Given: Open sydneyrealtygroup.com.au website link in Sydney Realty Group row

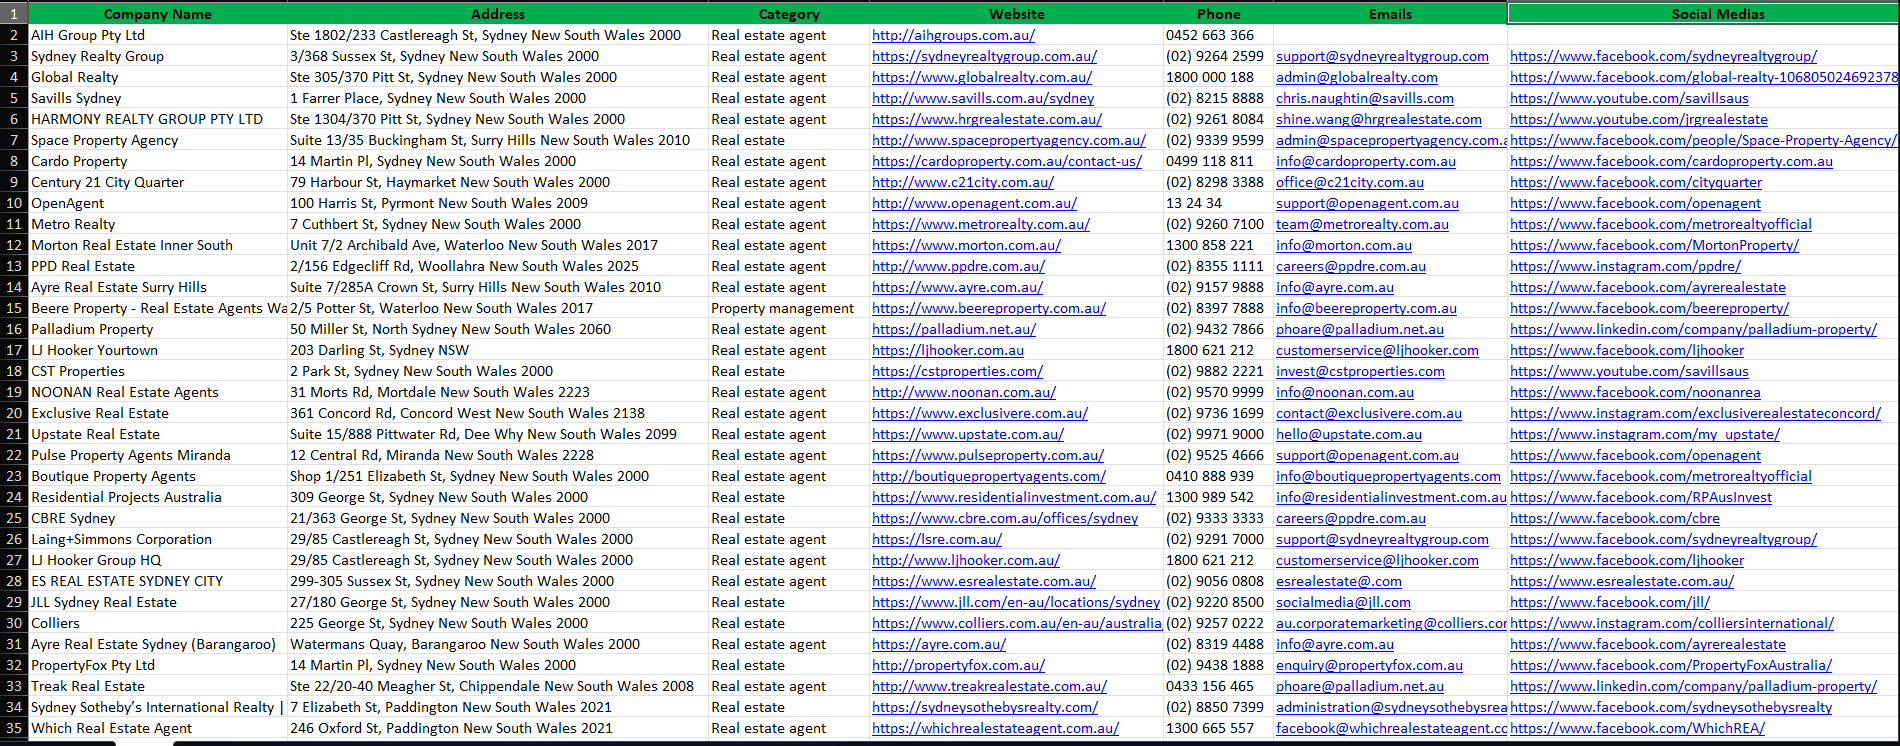Looking at the screenshot, I should point(984,56).
